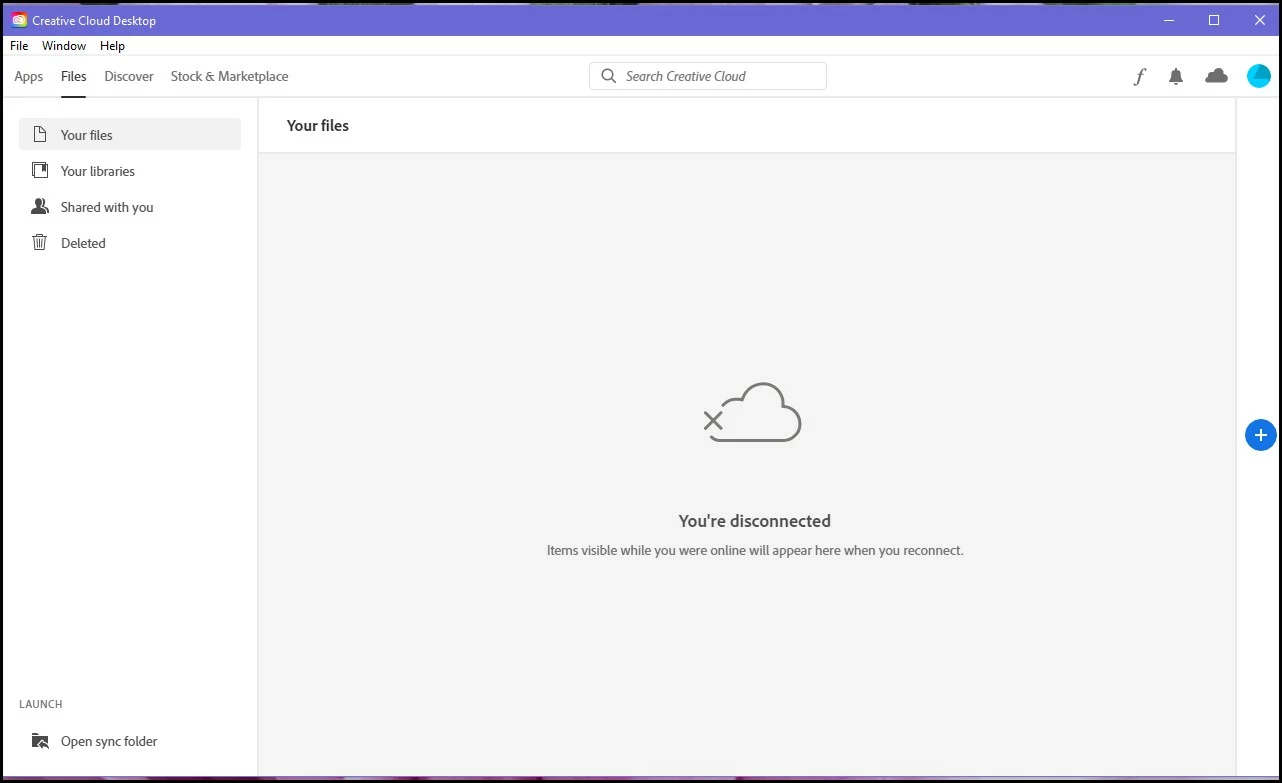Screen dimensions: 1282x783
Task: Maximize the Creative Cloud Desktop window
Action: coord(1214,20)
